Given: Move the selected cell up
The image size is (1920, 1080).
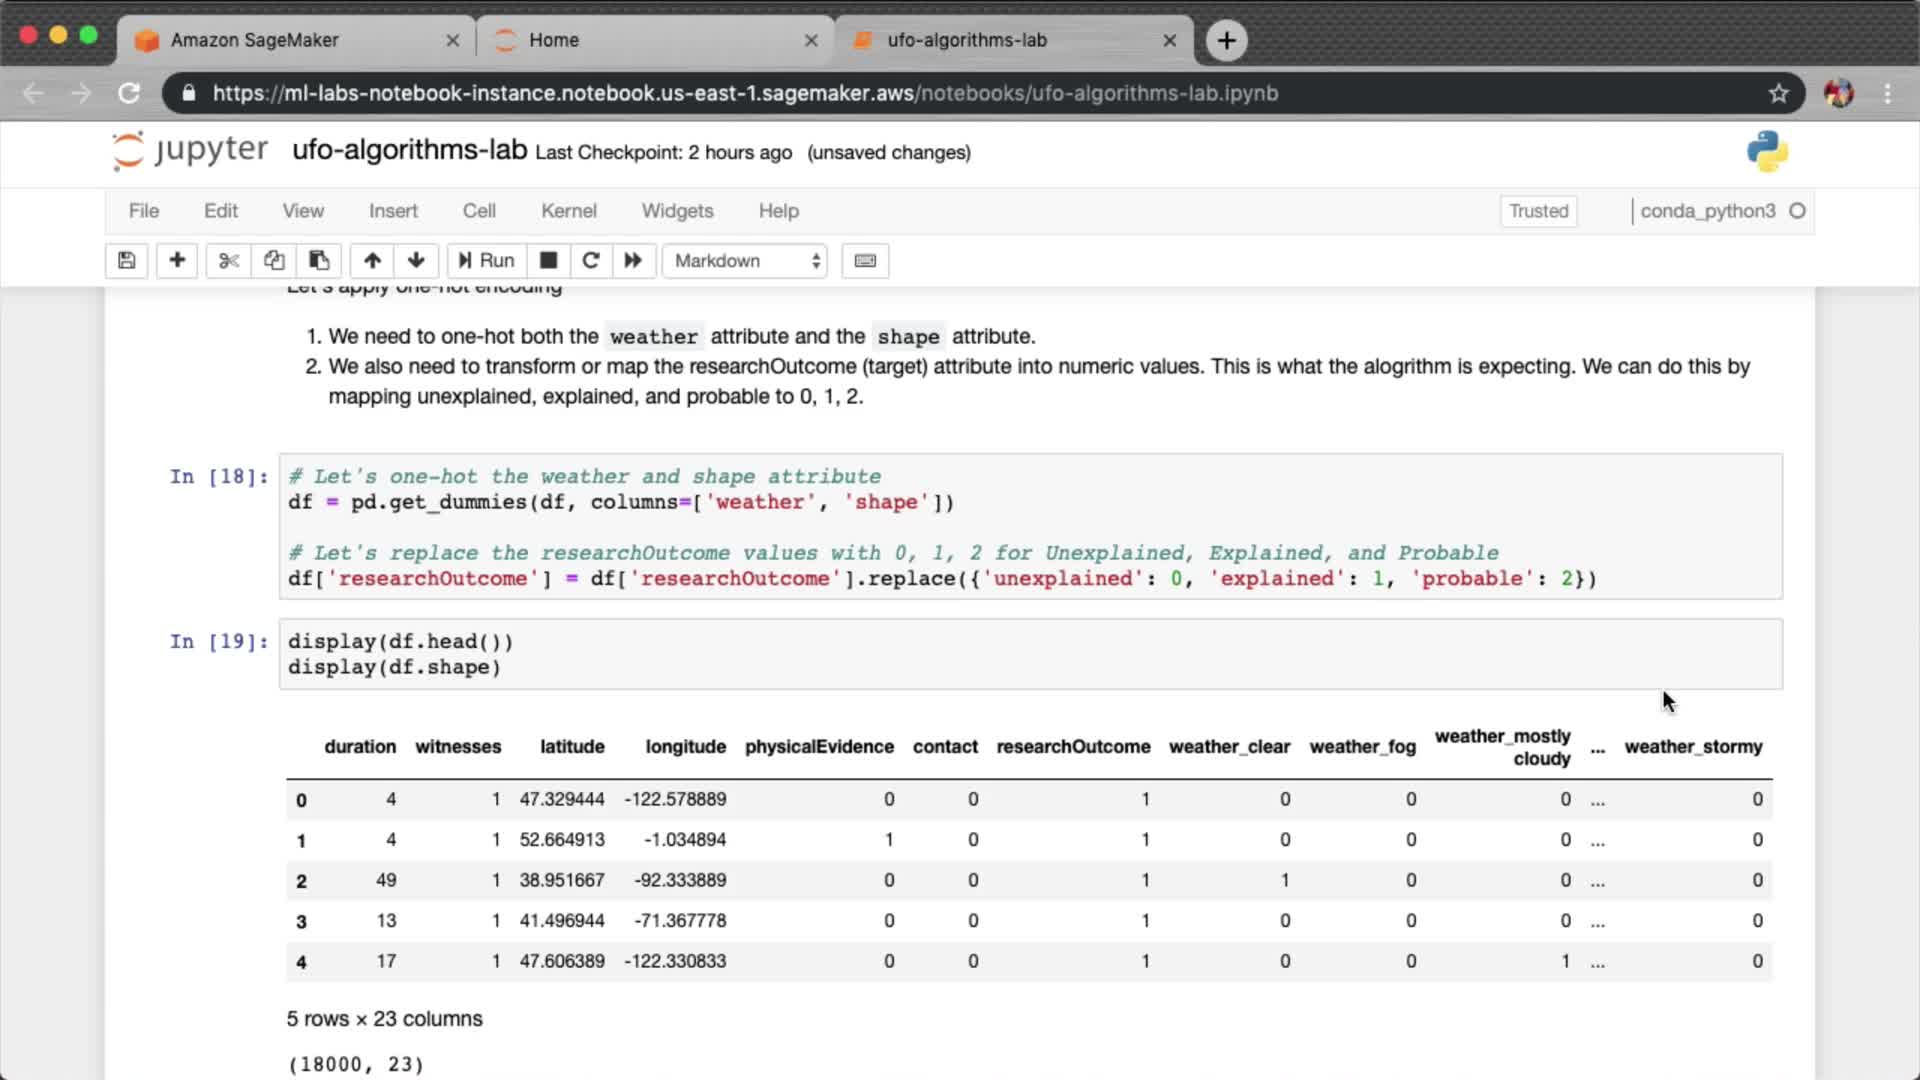Looking at the screenshot, I should point(372,261).
